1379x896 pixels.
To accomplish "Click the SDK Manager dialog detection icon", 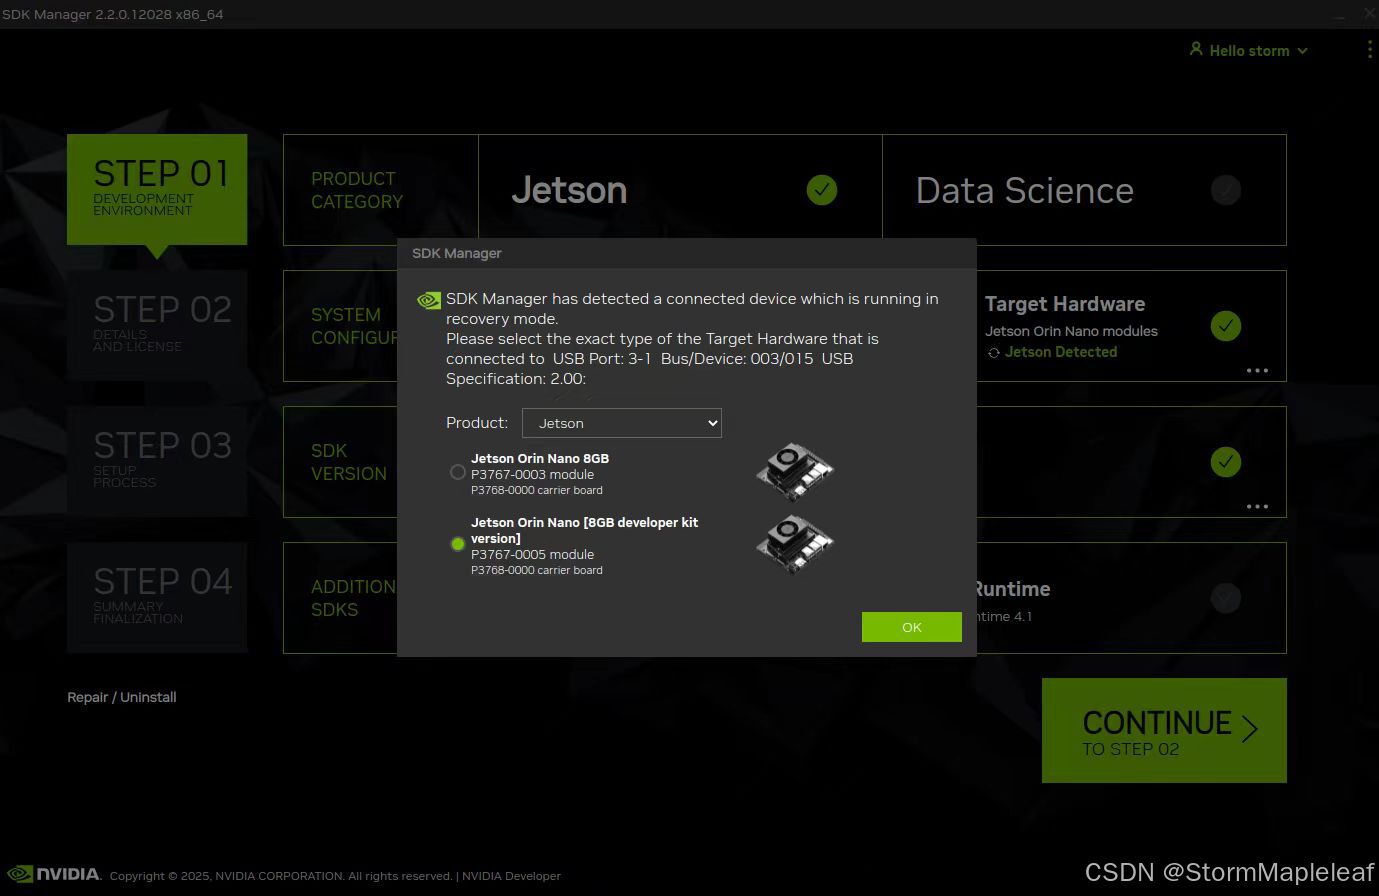I will 428,299.
